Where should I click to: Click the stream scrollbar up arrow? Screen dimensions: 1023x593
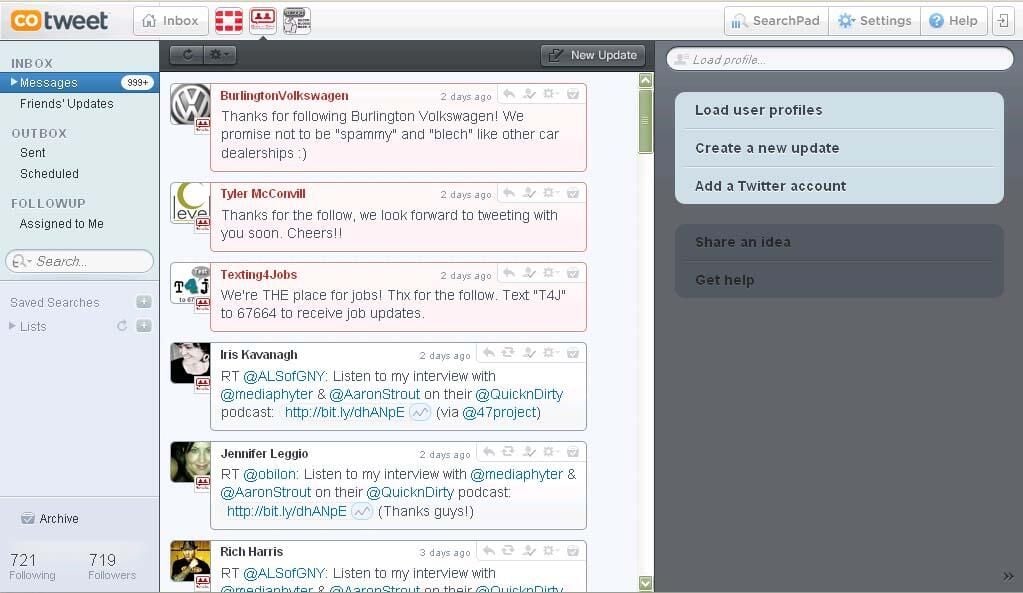645,80
